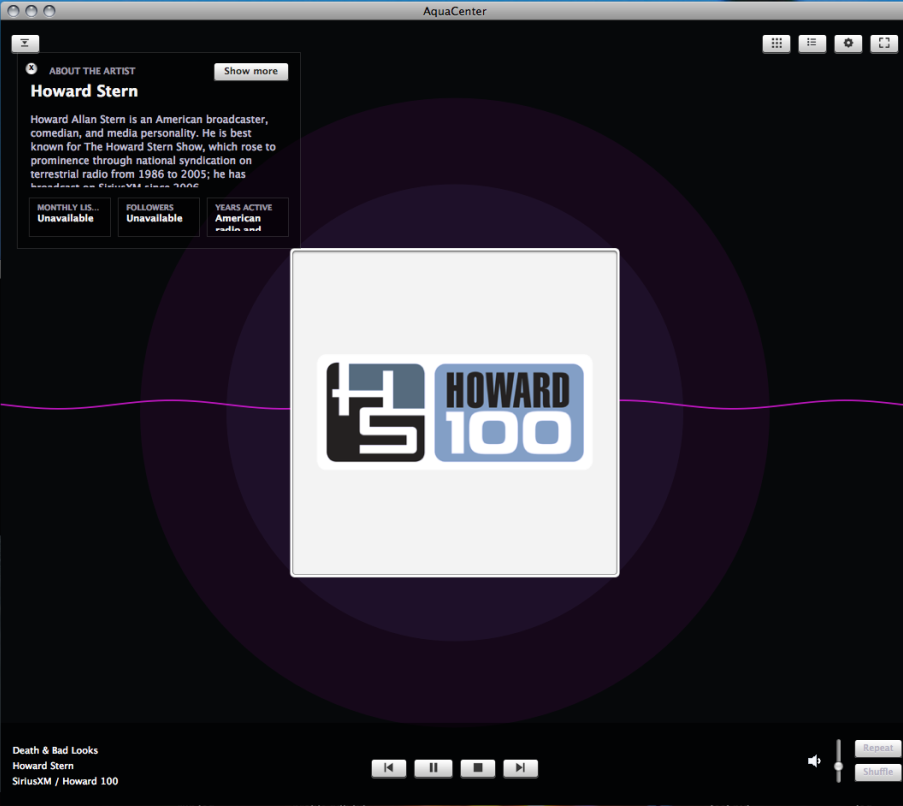Click the Howard Stern artist name at the bottom
903x806 pixels.
tap(43, 766)
